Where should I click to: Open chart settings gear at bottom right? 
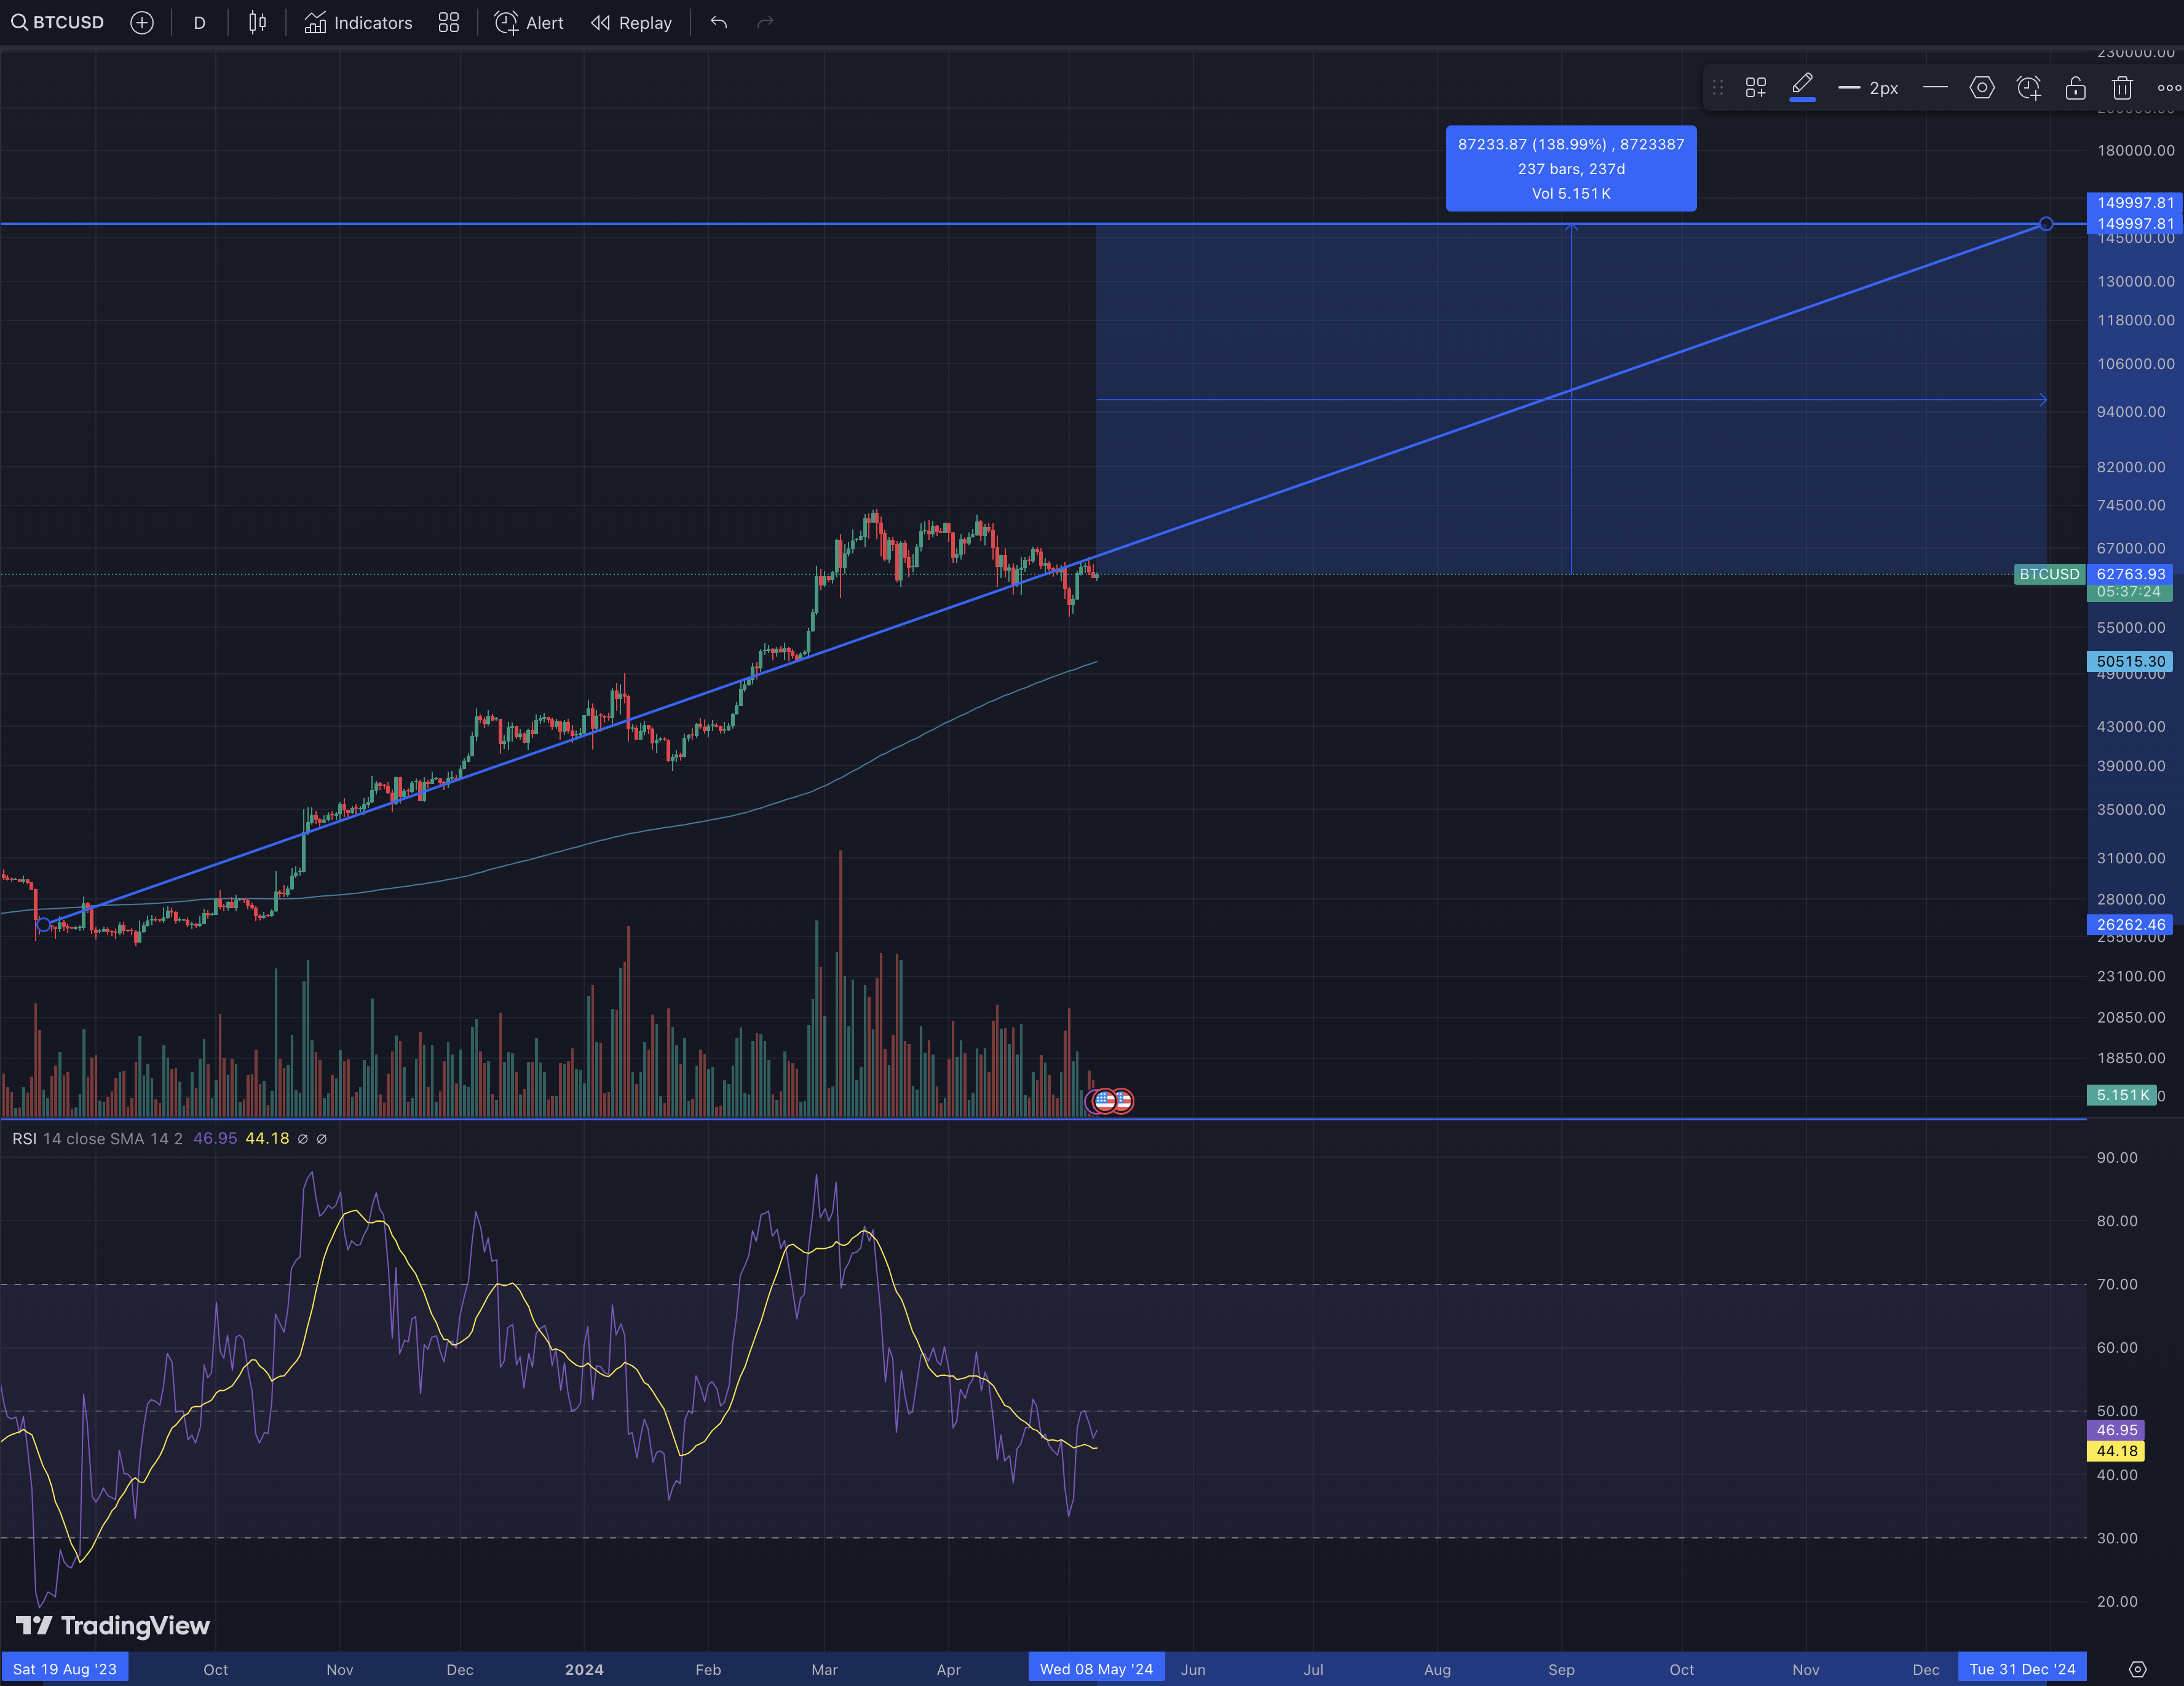(2138, 1669)
